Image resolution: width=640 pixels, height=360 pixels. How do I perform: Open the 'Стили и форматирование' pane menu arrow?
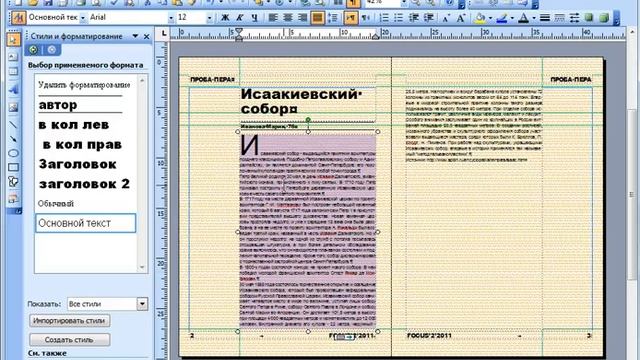135,36
